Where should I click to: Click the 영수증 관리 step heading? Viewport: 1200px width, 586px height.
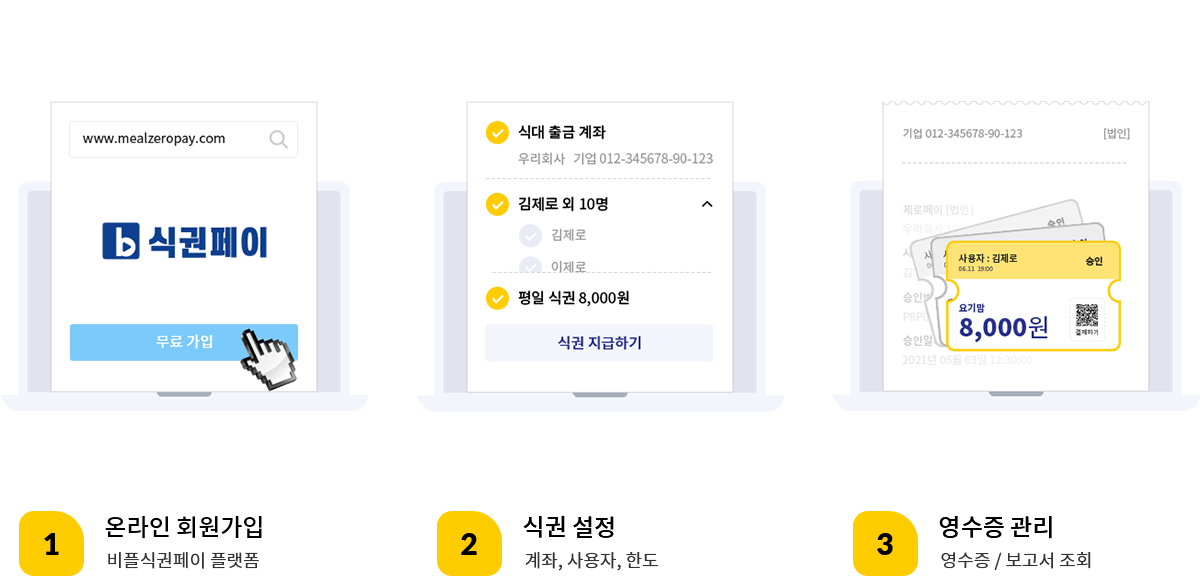pyautogui.click(x=996, y=526)
